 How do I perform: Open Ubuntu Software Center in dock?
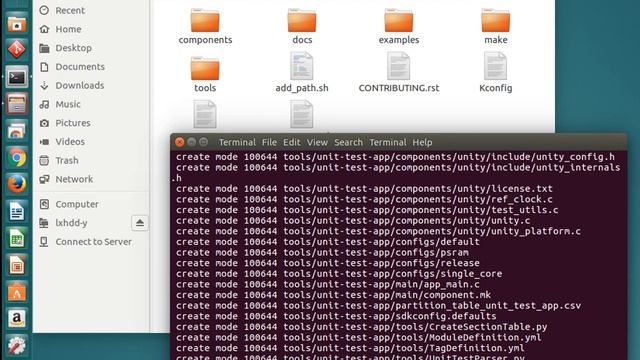[17, 292]
